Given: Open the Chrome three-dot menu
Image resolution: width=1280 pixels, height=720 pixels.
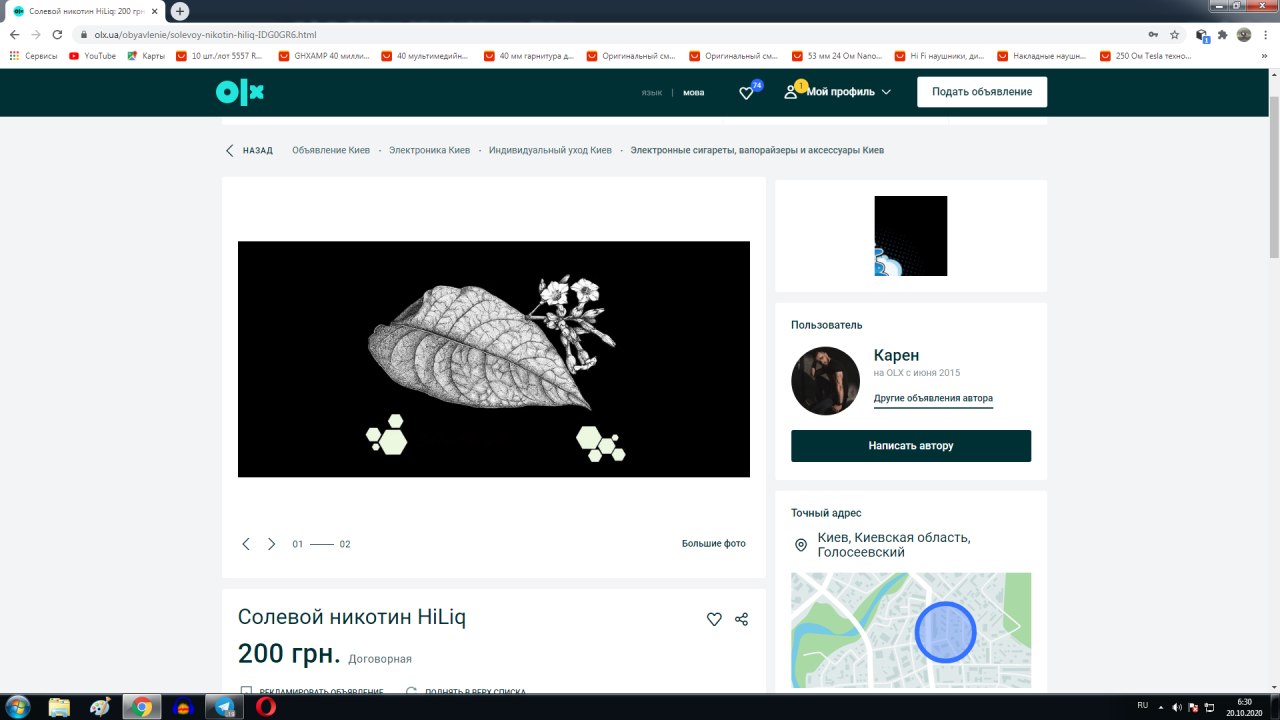Looking at the screenshot, I should click(x=1265, y=34).
